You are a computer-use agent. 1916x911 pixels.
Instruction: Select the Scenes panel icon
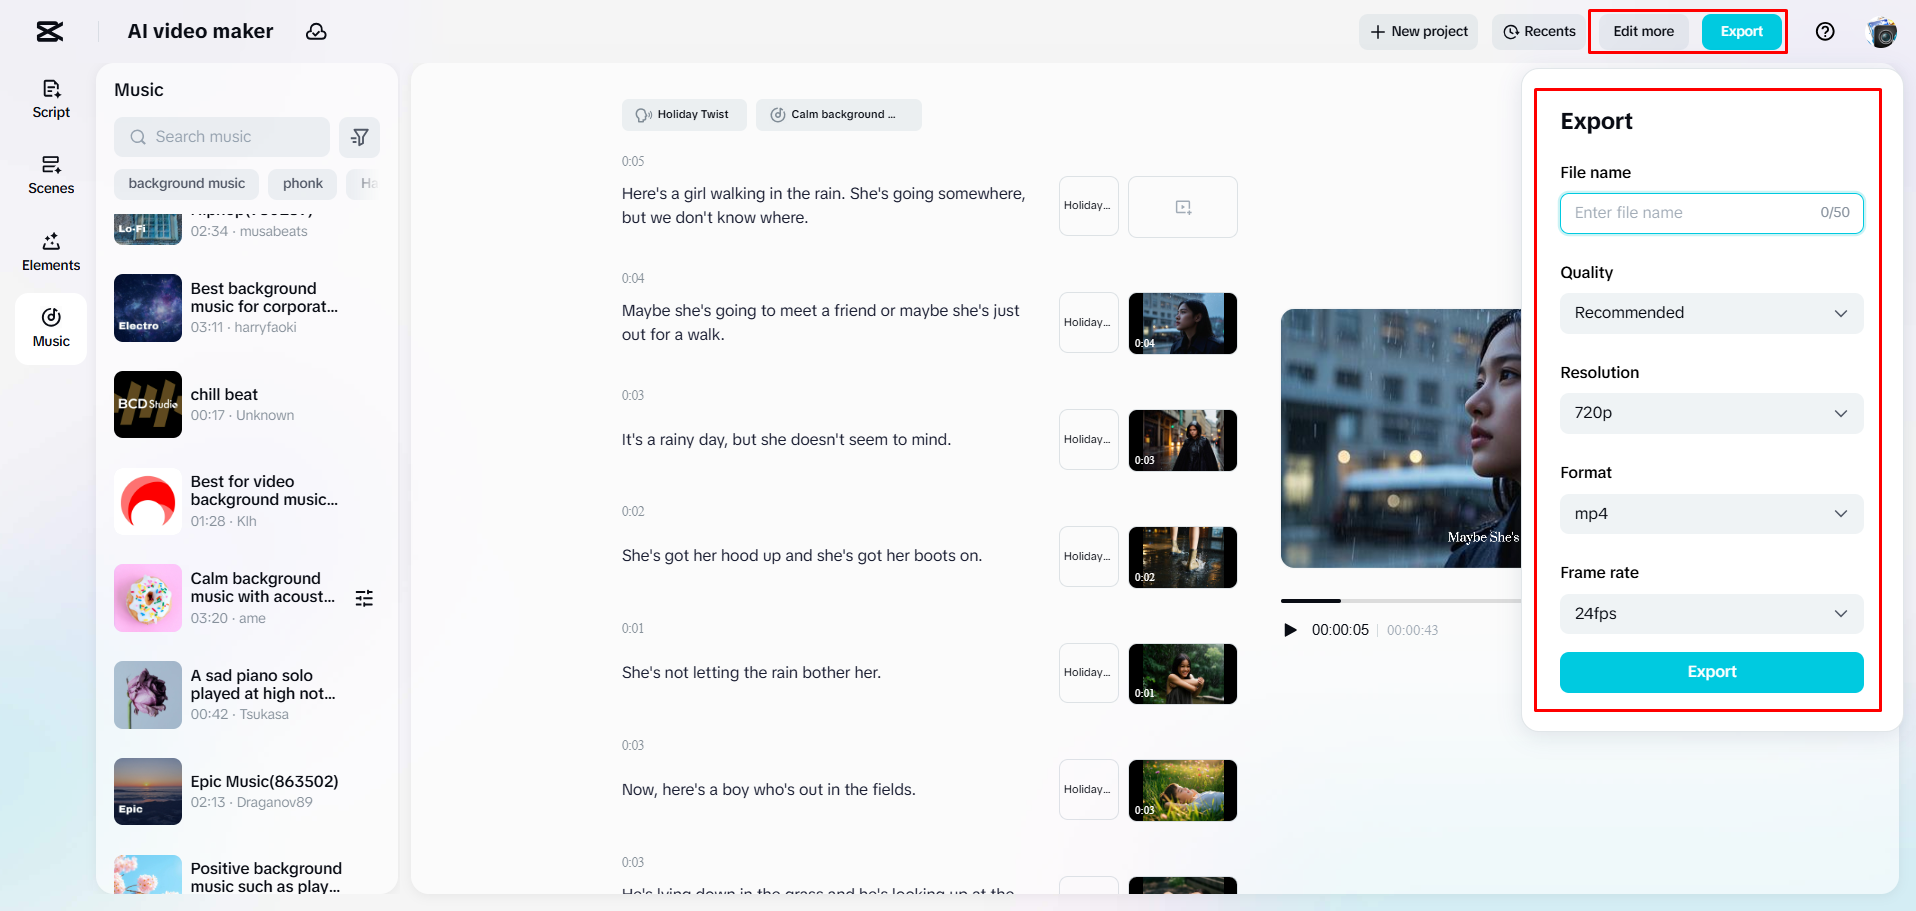(x=51, y=175)
